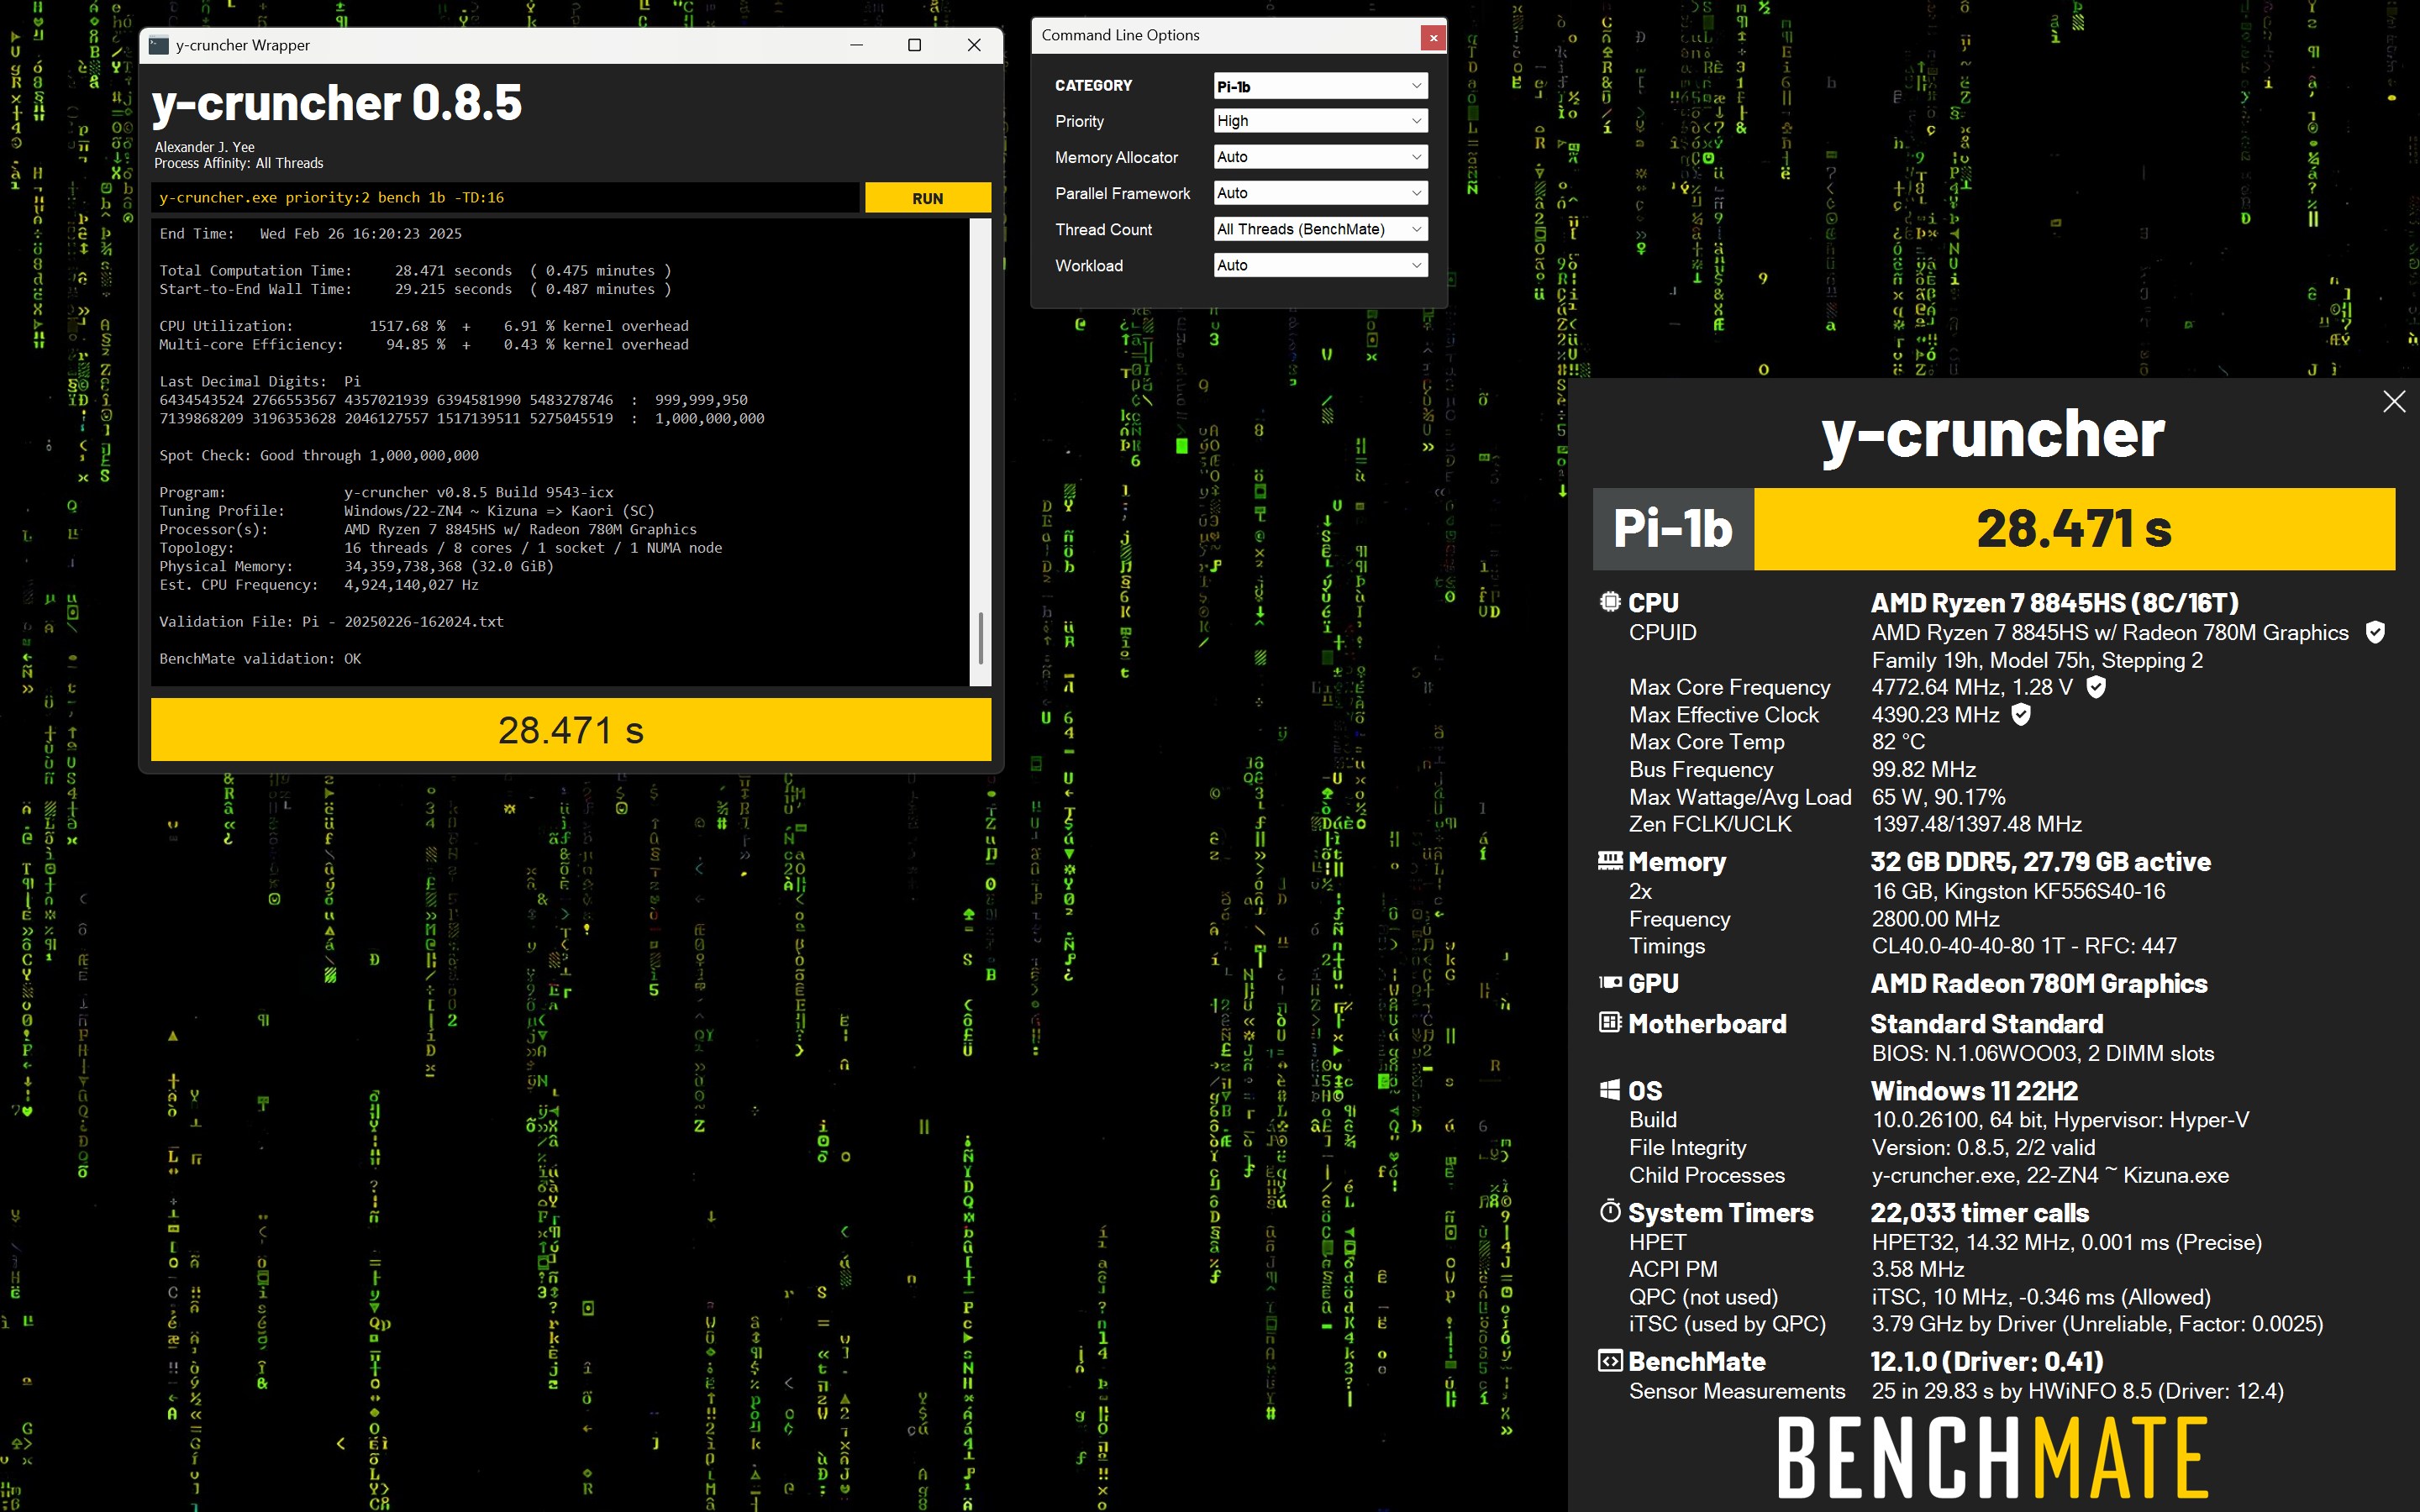The image size is (2420, 1512).
Task: Close the Command Line Options window
Action: [x=1433, y=37]
